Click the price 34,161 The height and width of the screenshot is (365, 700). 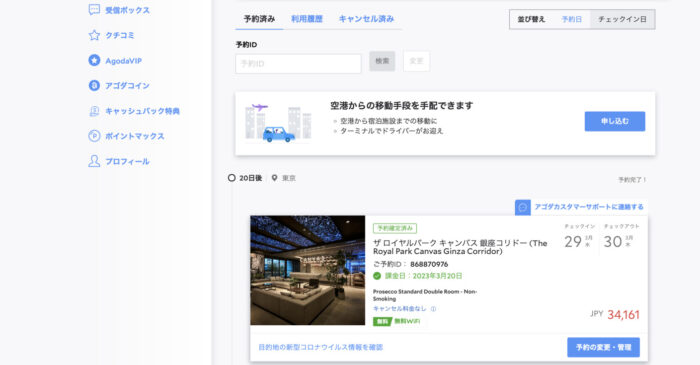pos(623,315)
